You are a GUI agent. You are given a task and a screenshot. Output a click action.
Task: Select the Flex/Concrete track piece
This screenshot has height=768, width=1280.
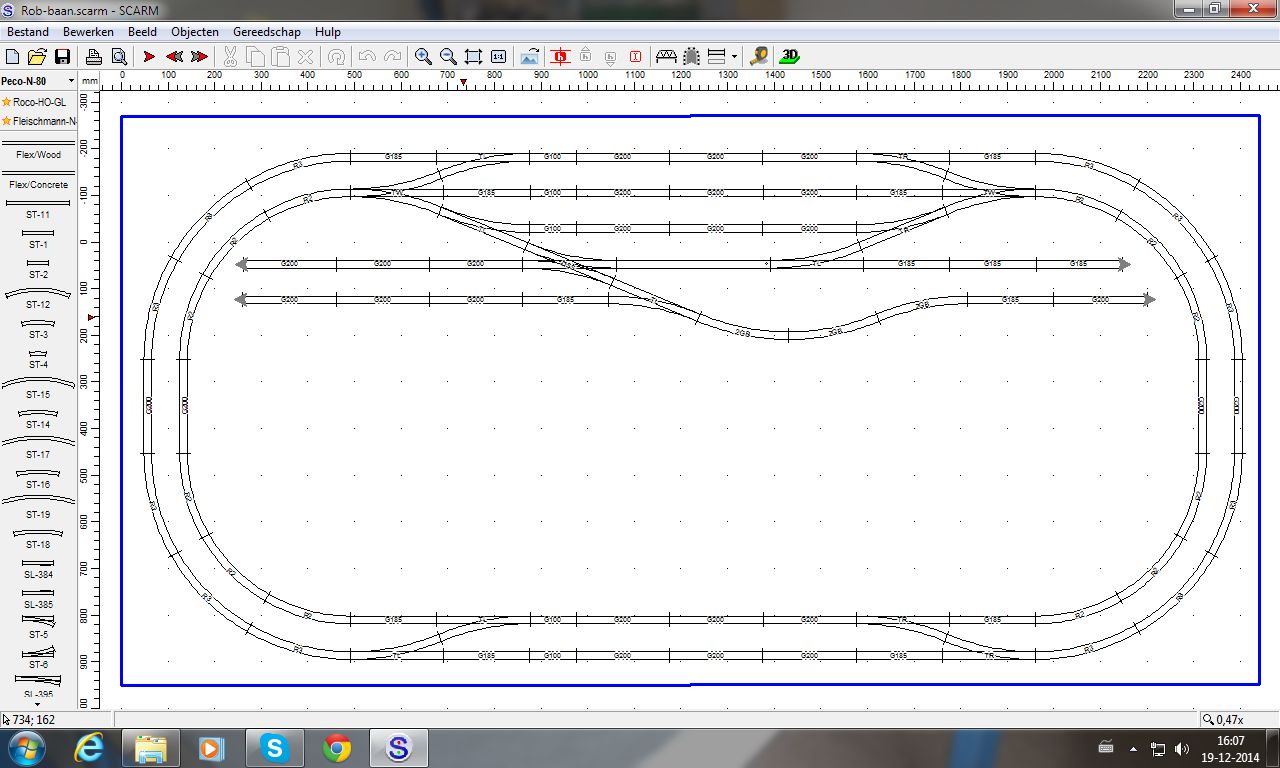[x=38, y=181]
